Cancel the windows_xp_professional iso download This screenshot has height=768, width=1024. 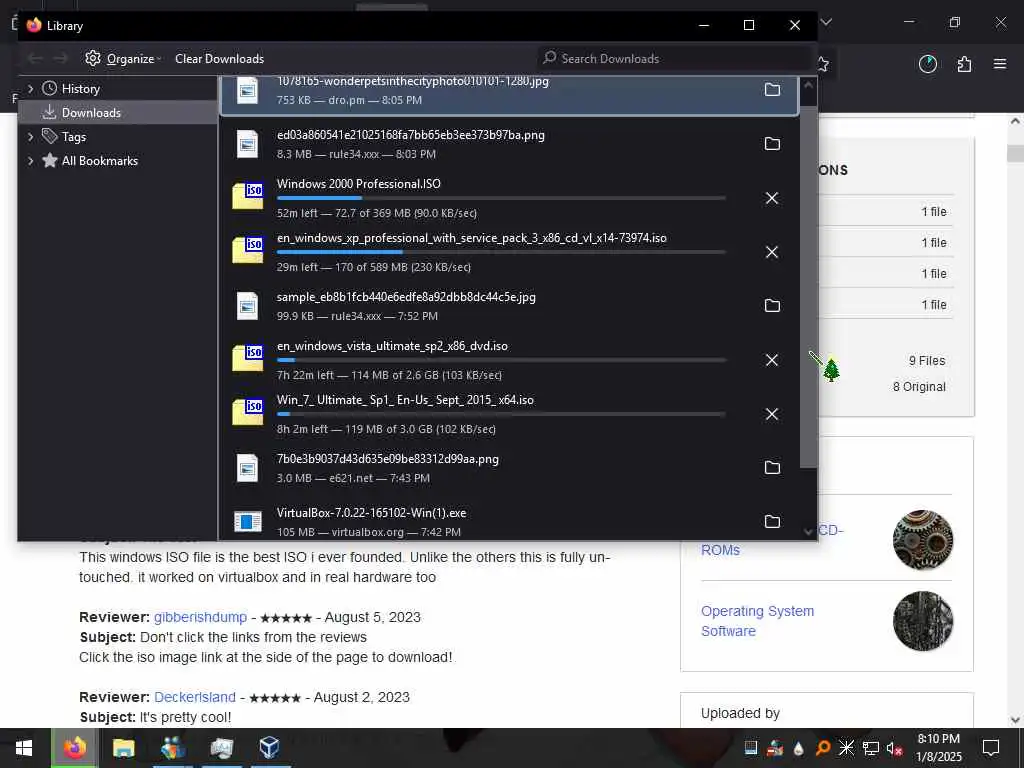[772, 252]
